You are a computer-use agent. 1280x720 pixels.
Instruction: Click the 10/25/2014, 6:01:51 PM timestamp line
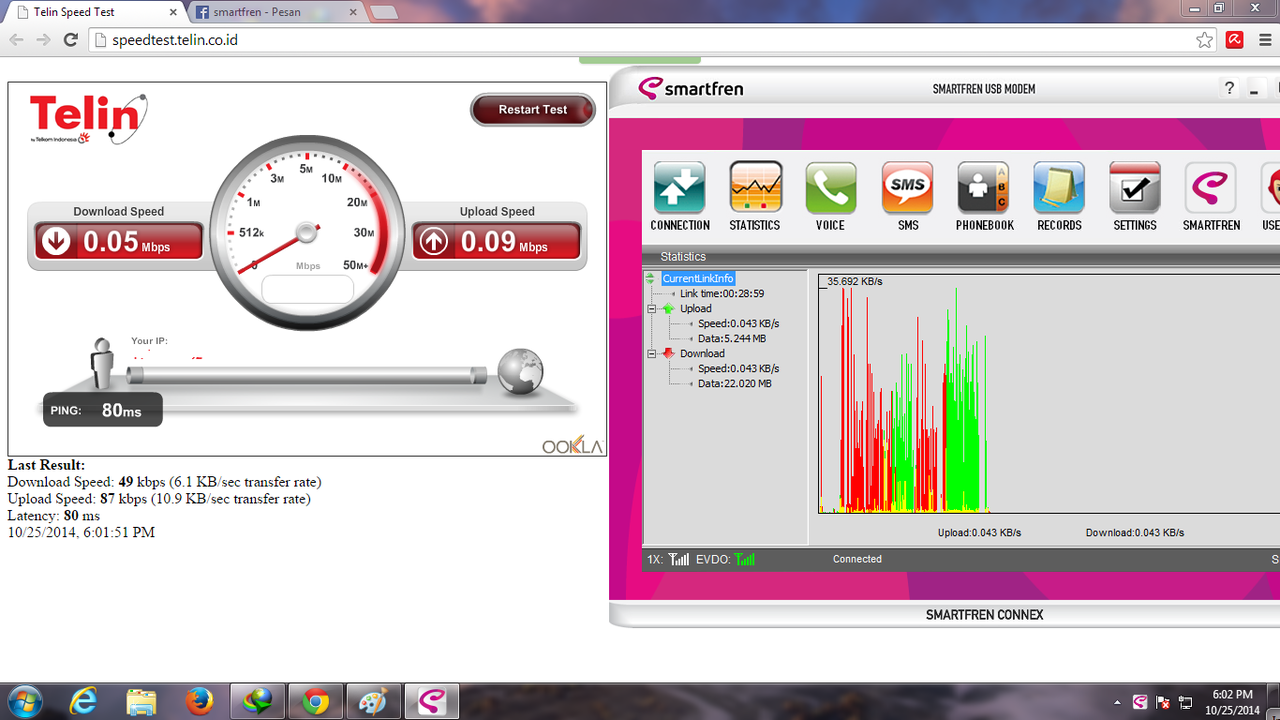tap(81, 533)
